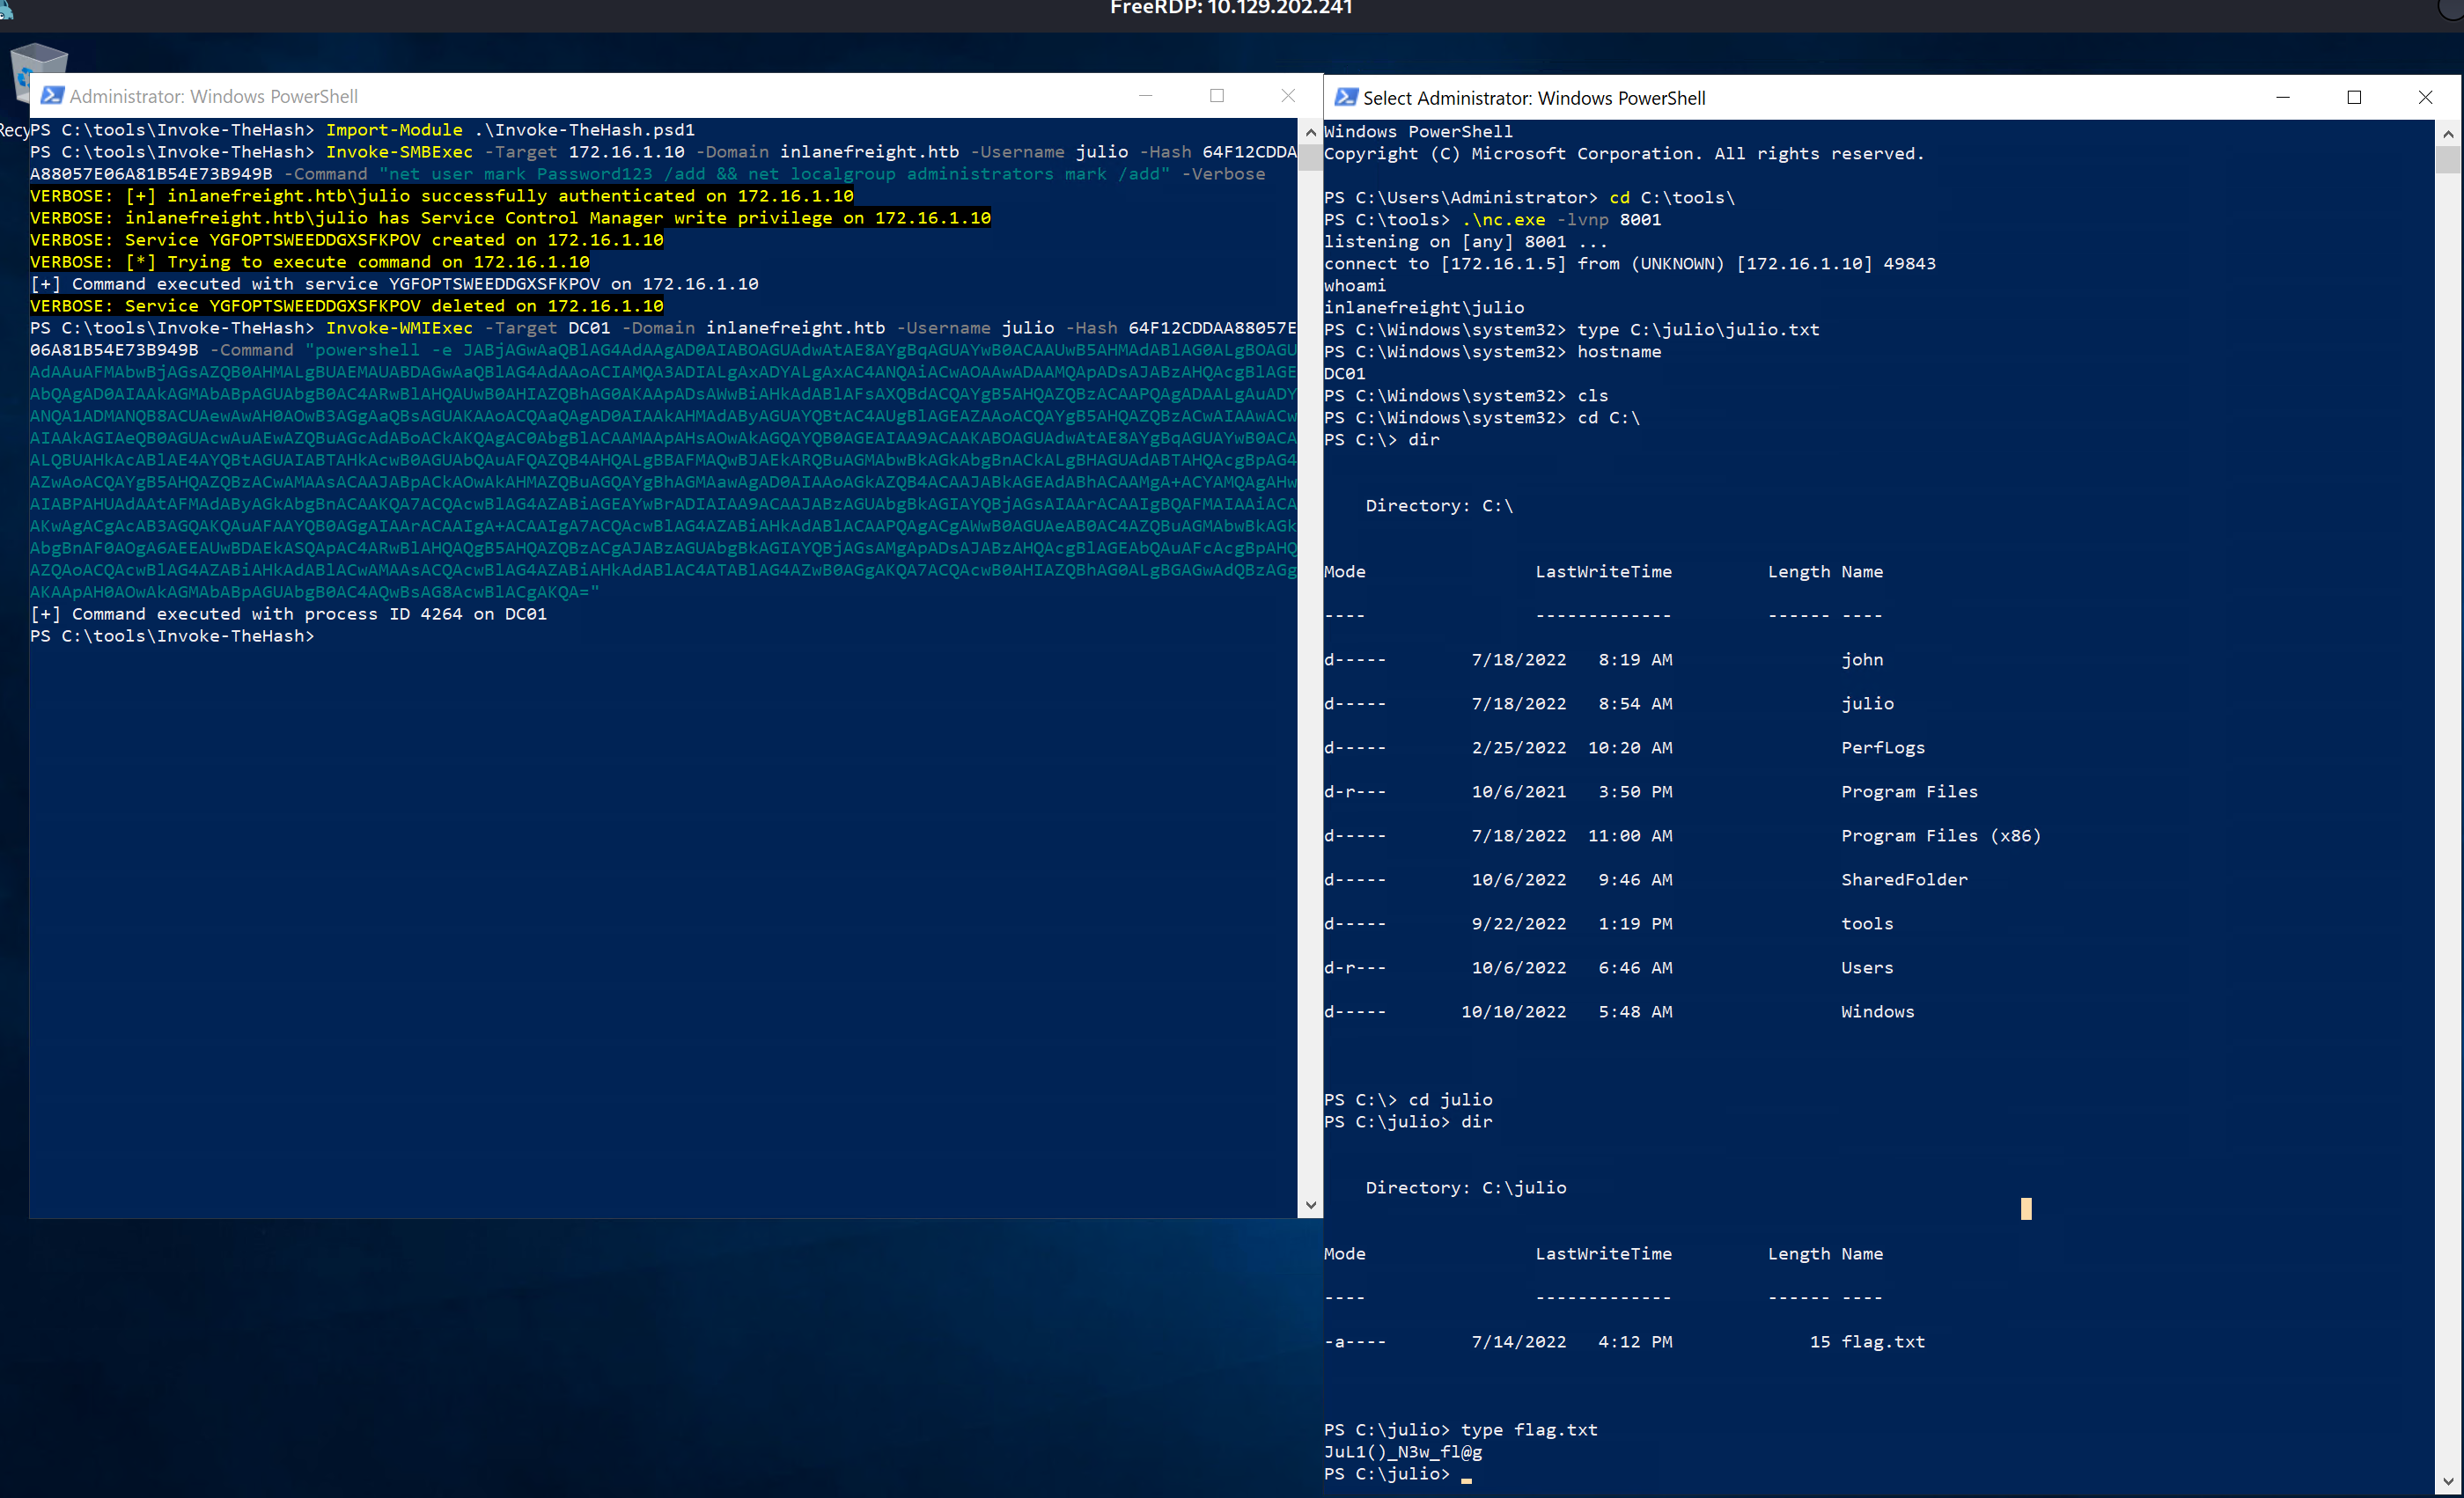Focus 'Select Administrator: Windows PowerShell' title text
This screenshot has width=2464, height=1498.
pos(1534,98)
